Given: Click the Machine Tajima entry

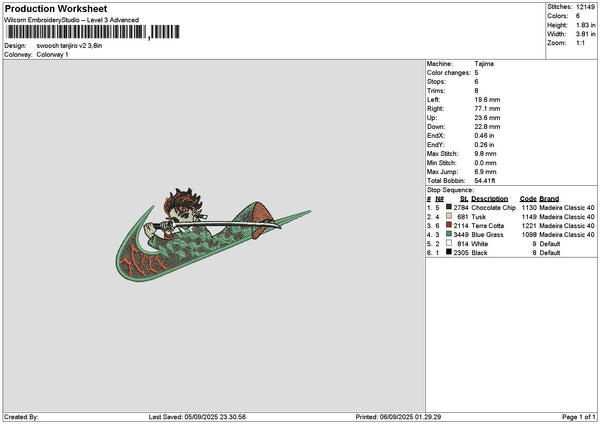Looking at the screenshot, I should (460, 64).
